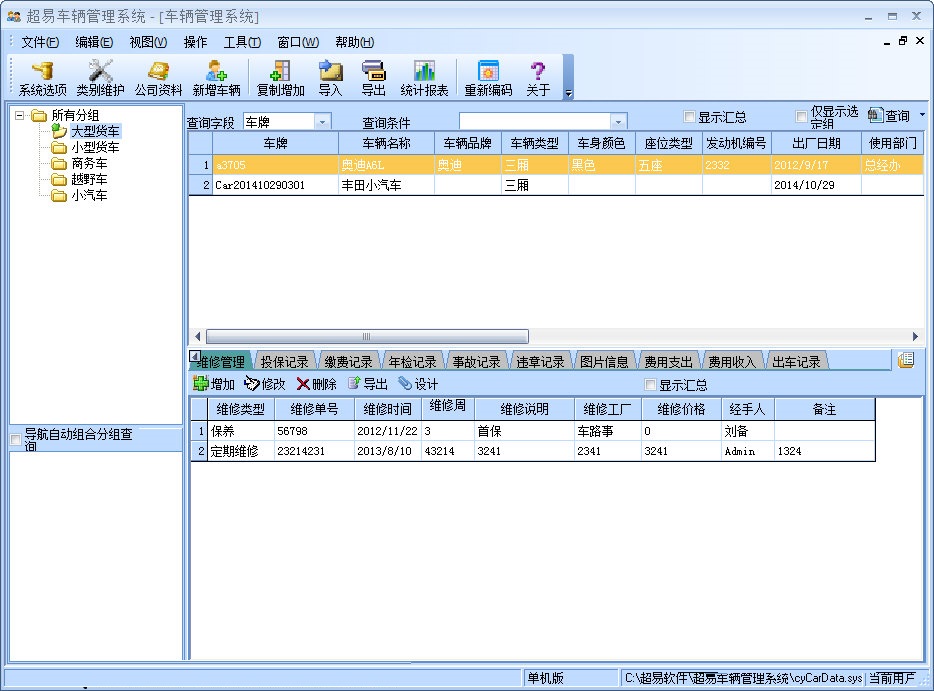Click the tab scroll-left arrow icon
Viewport: 934px width, 691px height.
pyautogui.click(x=195, y=356)
